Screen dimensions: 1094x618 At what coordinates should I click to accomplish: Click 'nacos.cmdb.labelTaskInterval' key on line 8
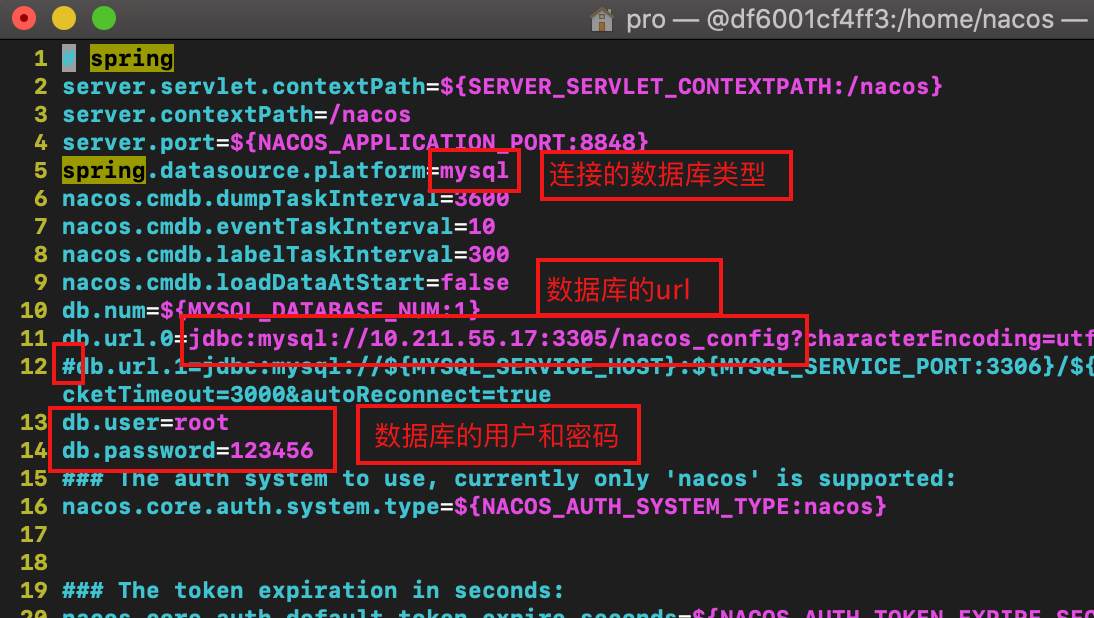[258, 255]
